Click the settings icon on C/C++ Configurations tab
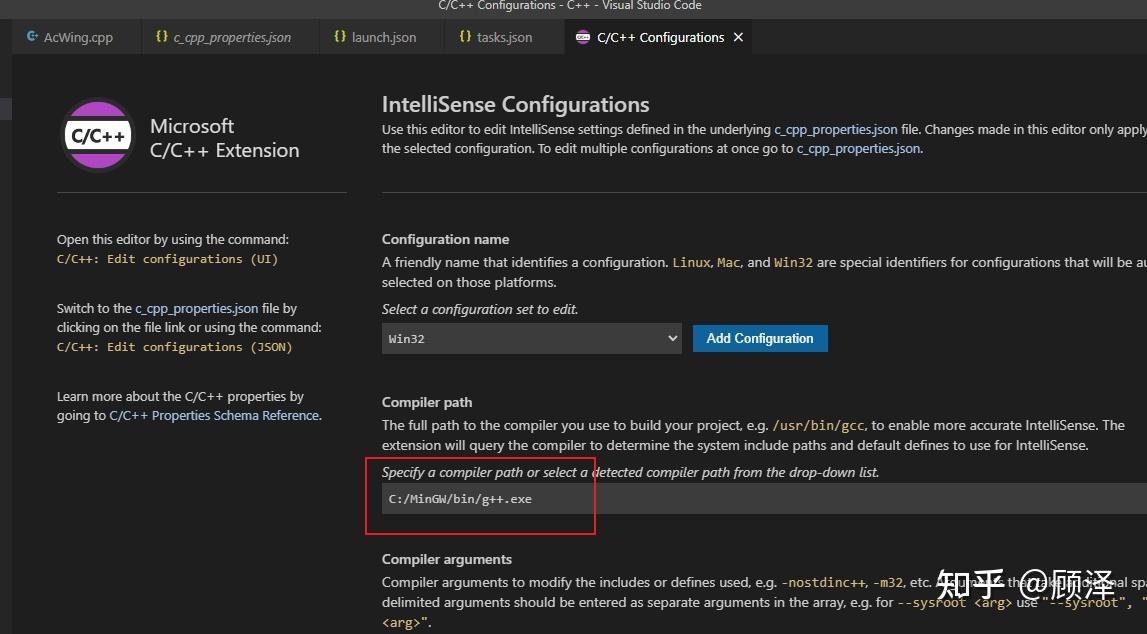This screenshot has height=634, width=1147. coord(583,37)
